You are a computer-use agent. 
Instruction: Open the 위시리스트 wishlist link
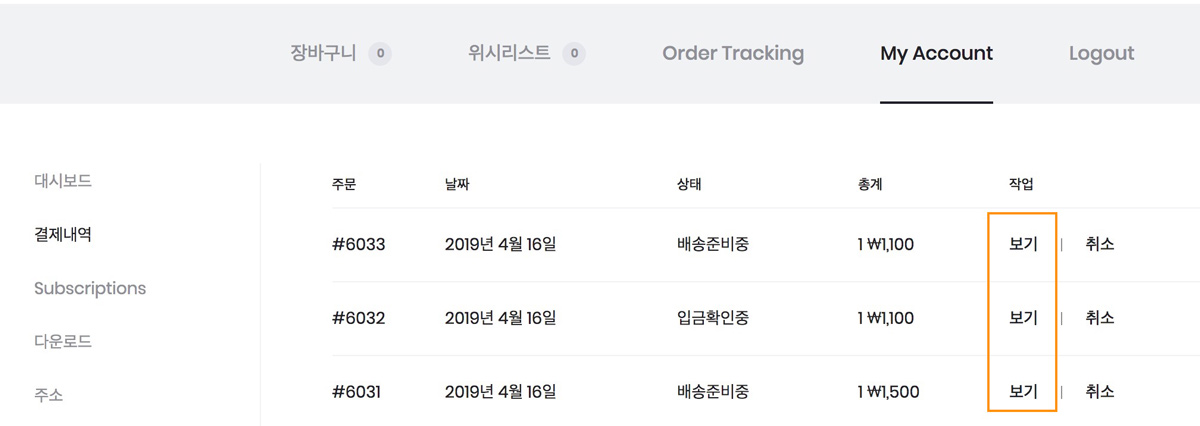pyautogui.click(x=509, y=53)
